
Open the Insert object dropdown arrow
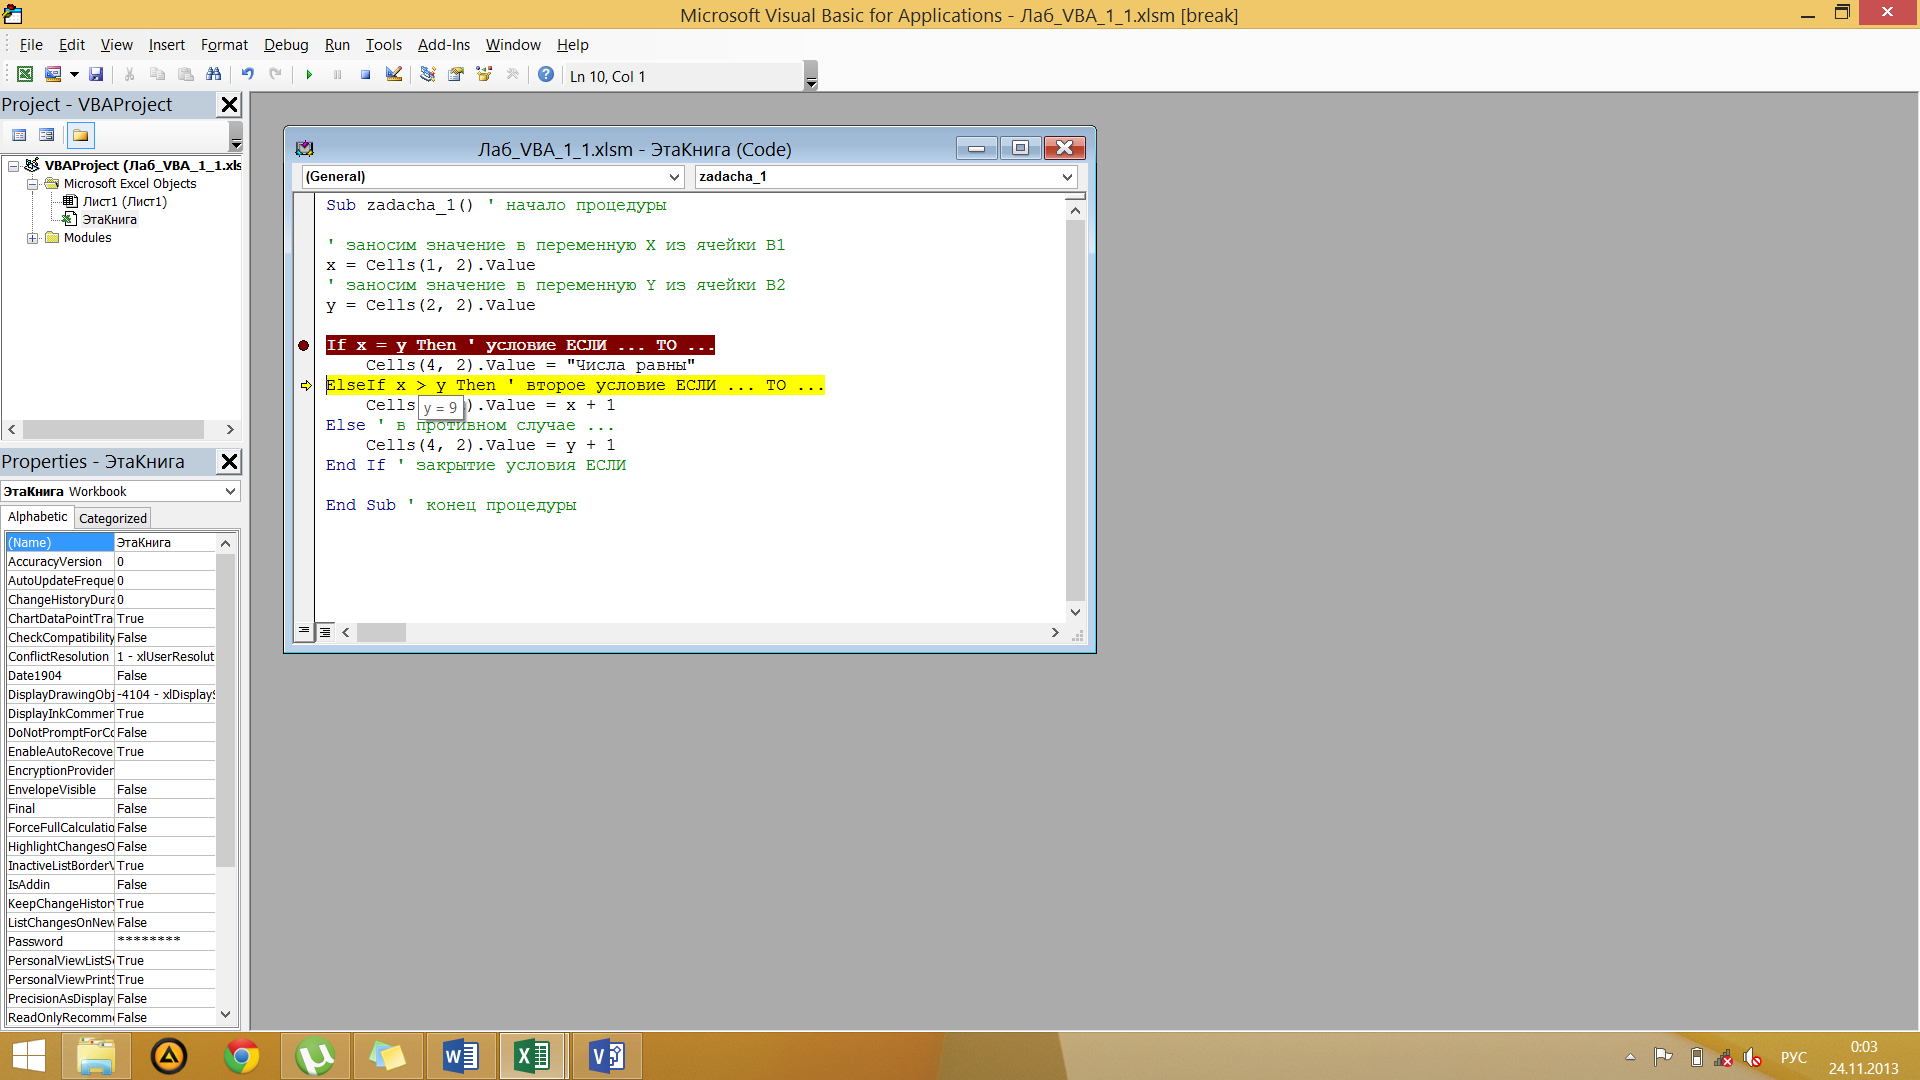click(x=74, y=74)
